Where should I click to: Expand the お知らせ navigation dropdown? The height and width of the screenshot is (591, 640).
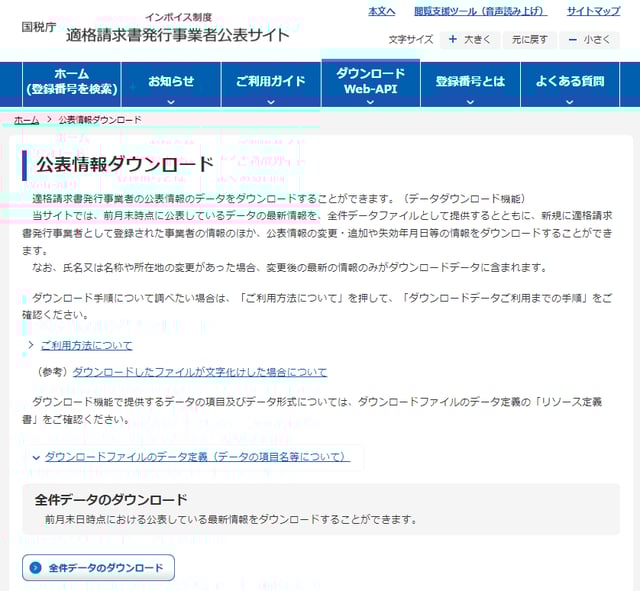pos(171,84)
